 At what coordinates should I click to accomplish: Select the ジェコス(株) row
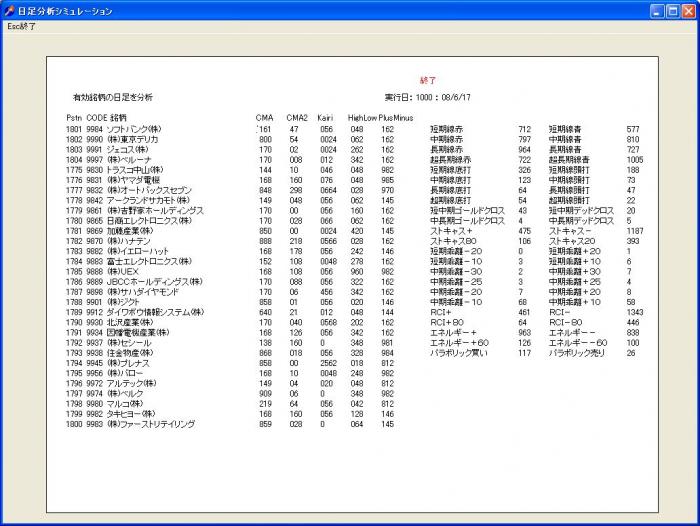tap(230, 150)
